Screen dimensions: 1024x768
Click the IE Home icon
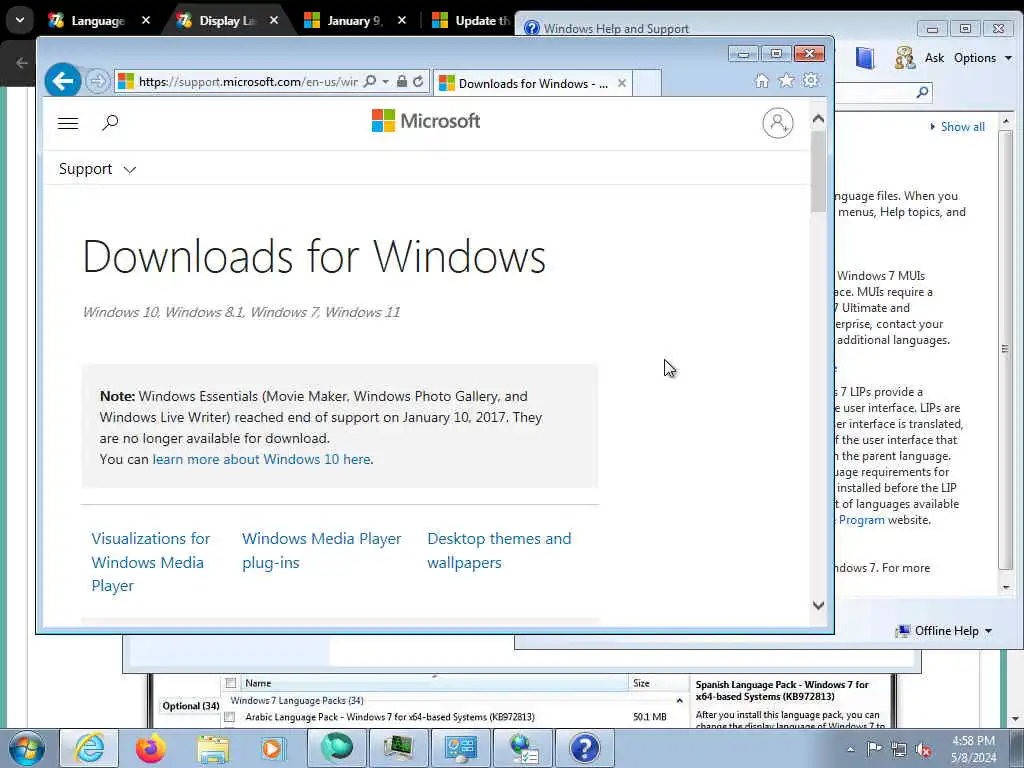761,81
